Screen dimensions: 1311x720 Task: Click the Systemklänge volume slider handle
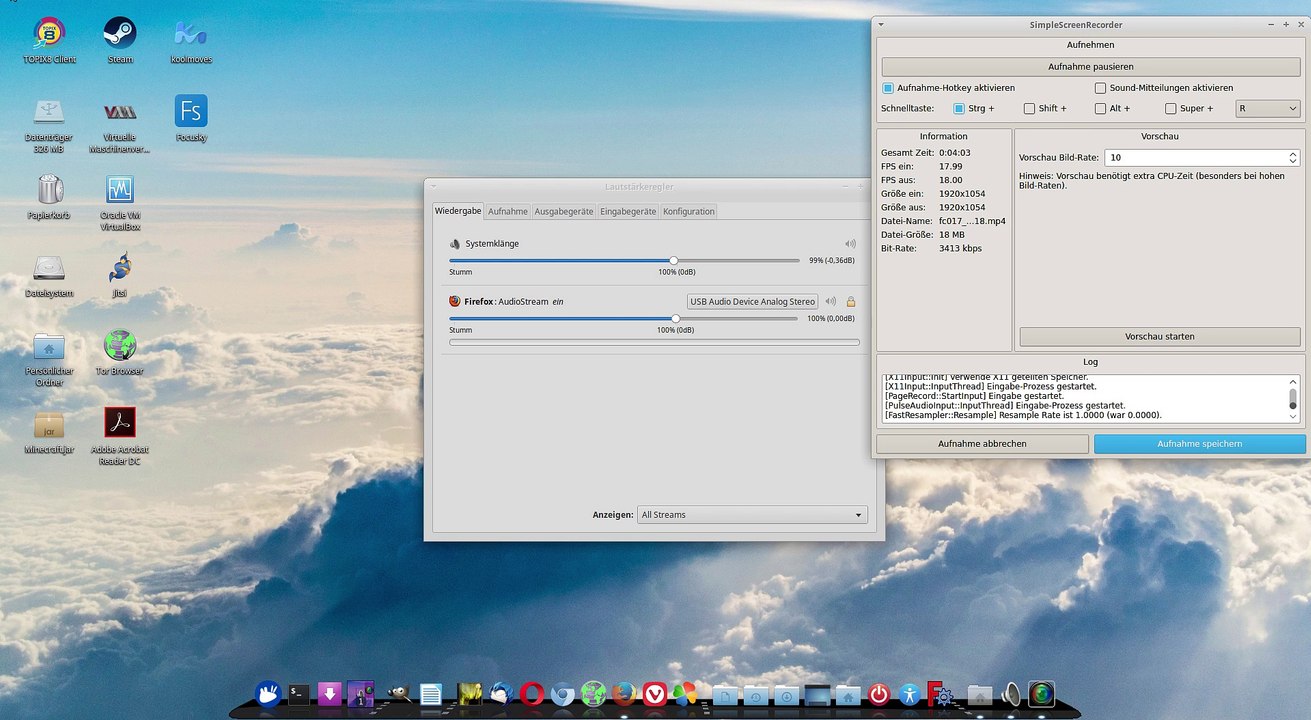point(674,261)
